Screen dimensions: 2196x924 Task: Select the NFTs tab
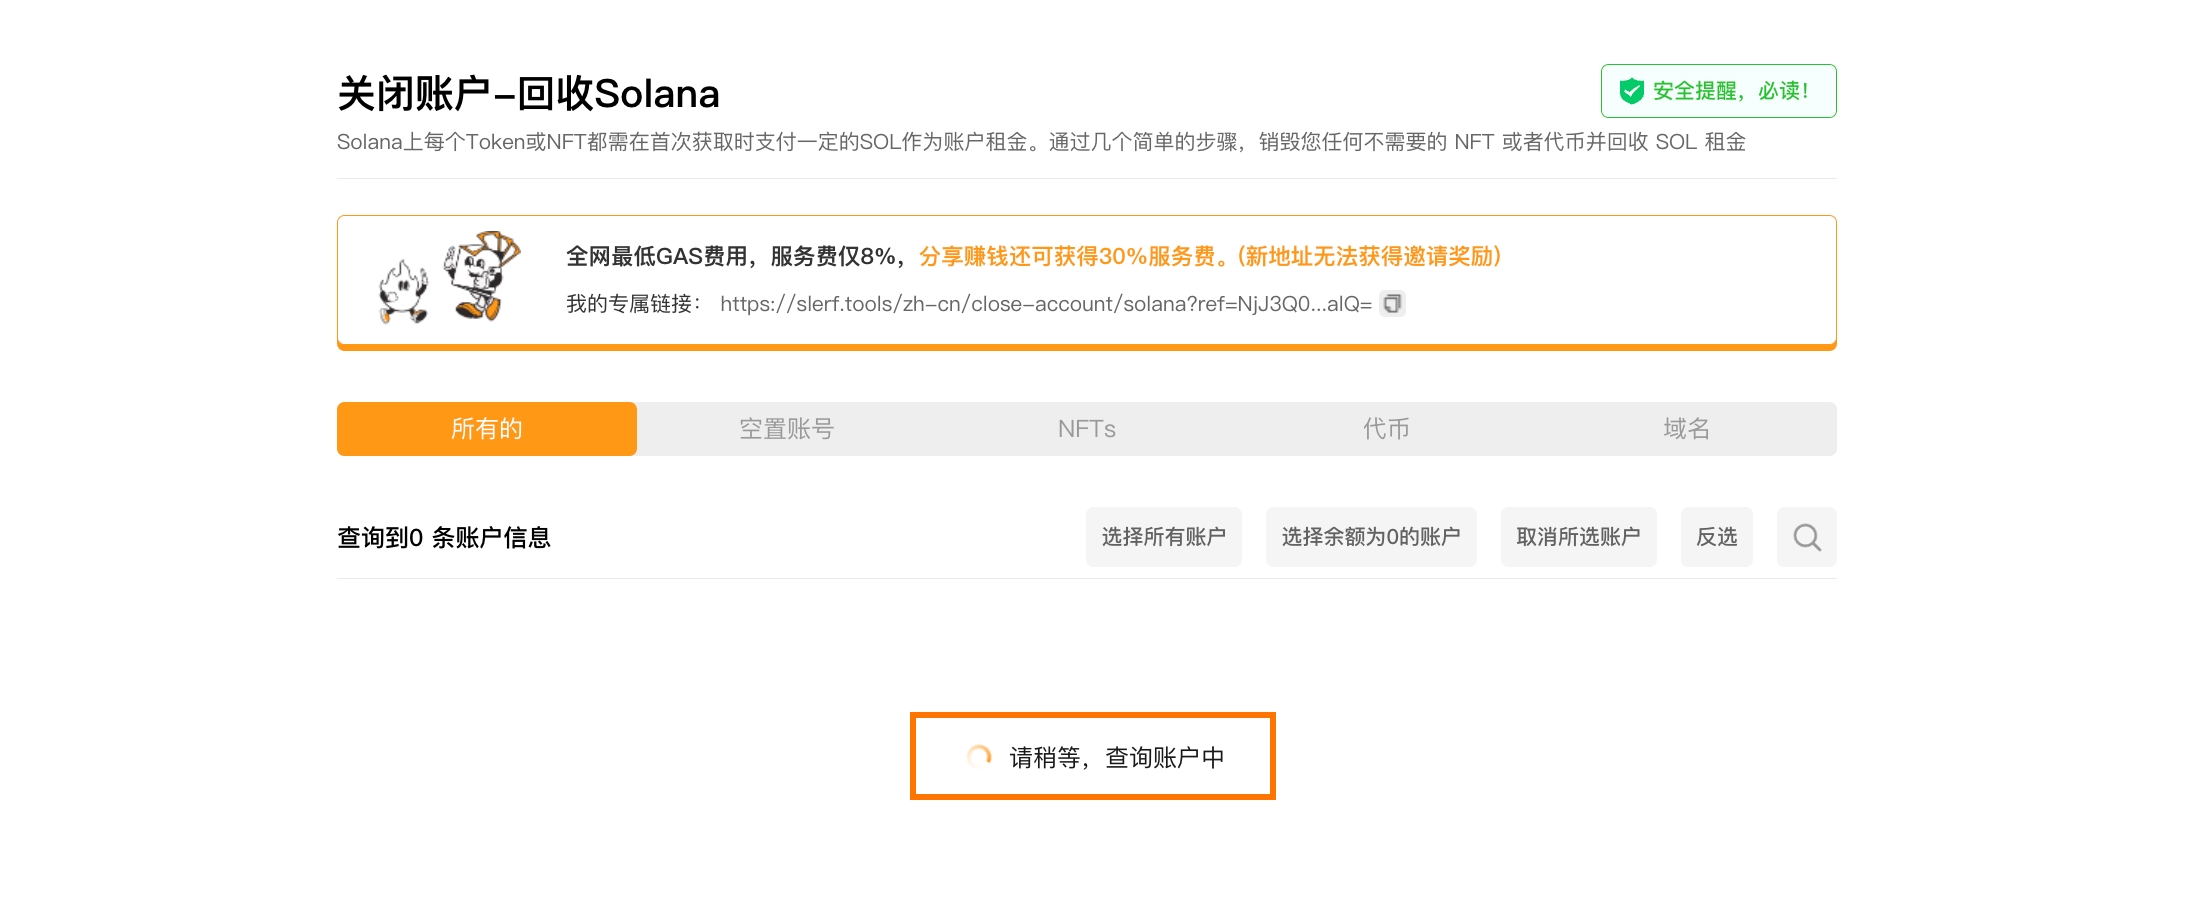pos(1087,429)
